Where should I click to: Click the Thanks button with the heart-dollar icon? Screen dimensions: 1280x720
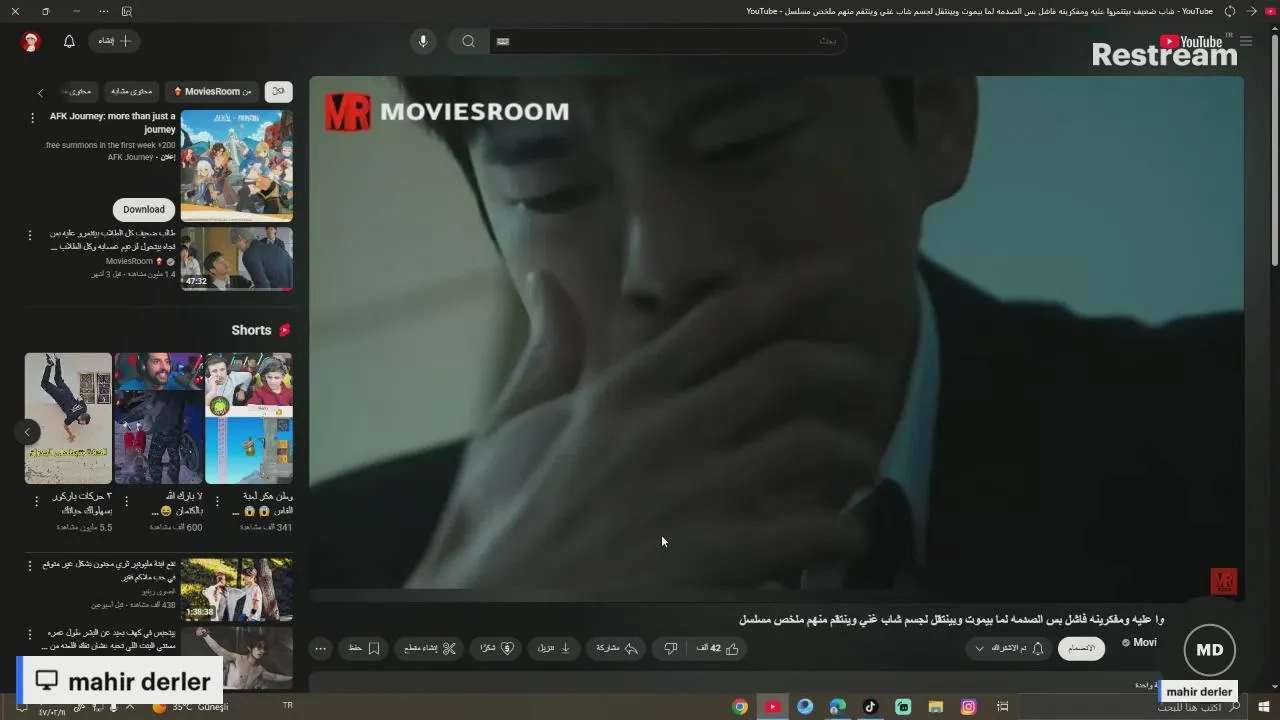pos(497,648)
